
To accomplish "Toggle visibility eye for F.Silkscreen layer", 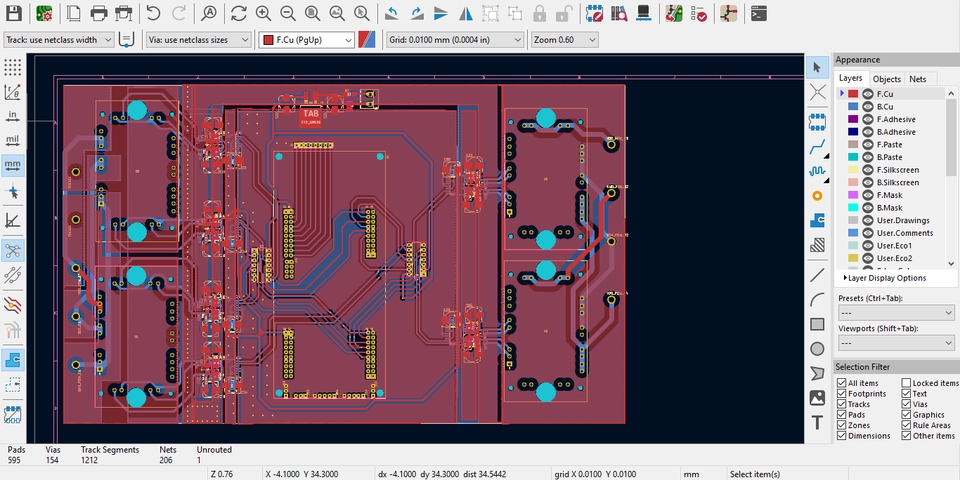I will click(868, 170).
